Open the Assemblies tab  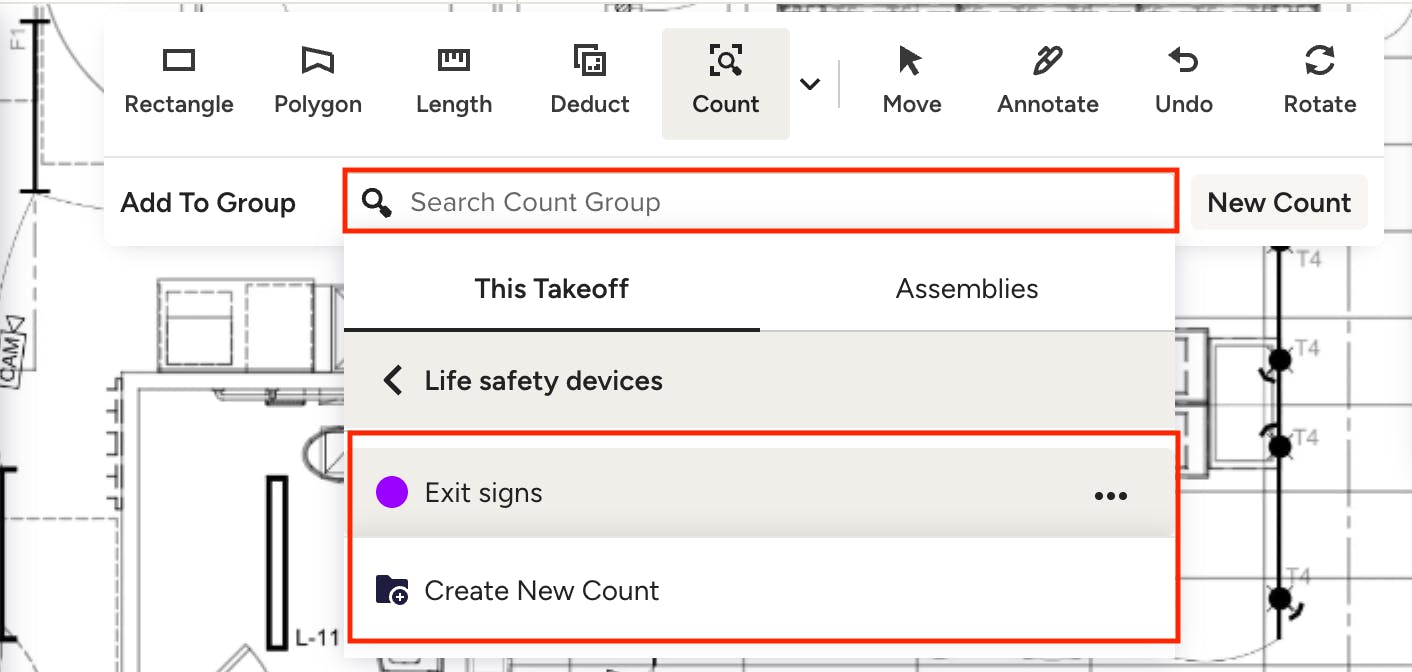pyautogui.click(x=967, y=289)
